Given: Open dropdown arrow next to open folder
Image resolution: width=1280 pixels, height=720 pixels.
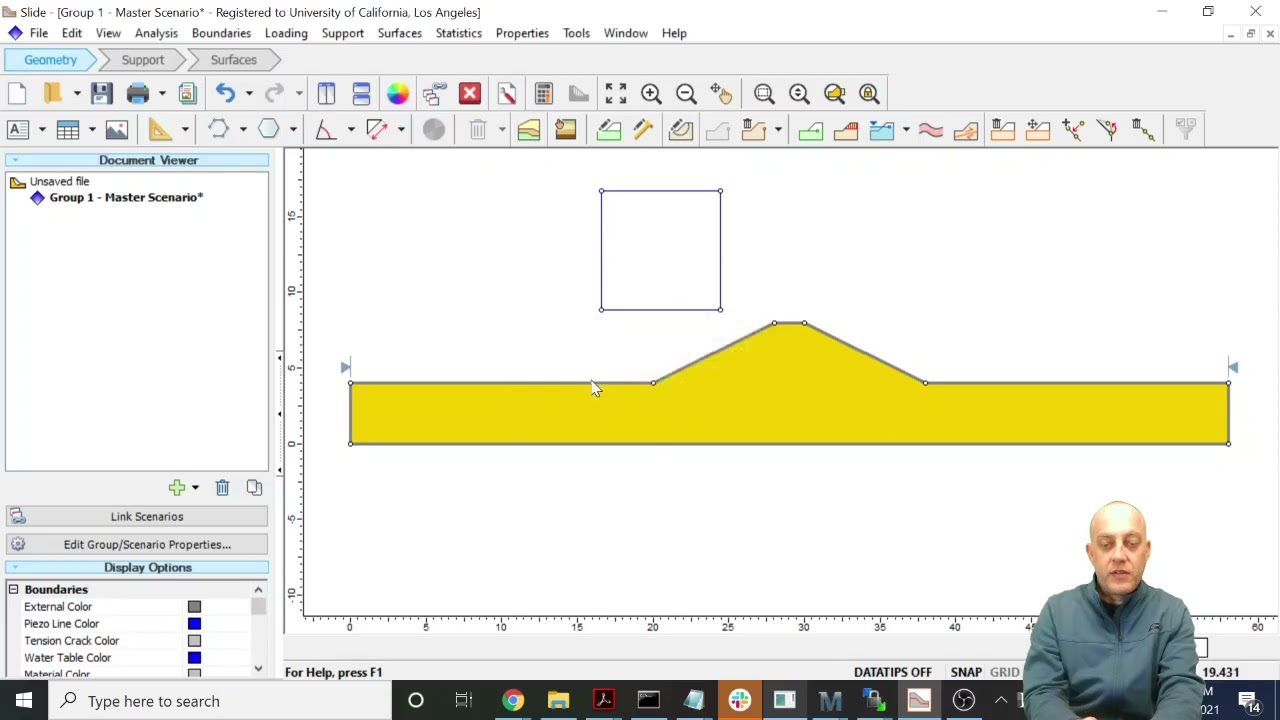Looking at the screenshot, I should coord(76,94).
